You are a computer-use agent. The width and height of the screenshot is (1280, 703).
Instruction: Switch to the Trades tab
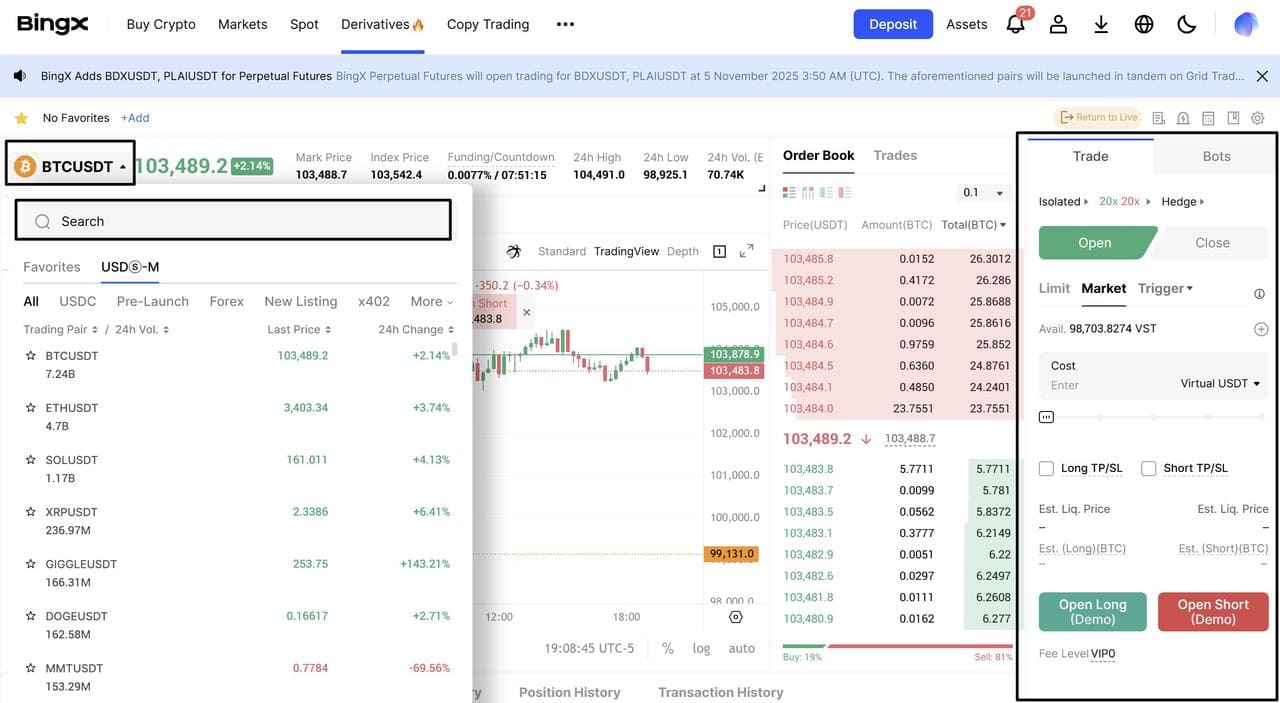tap(895, 156)
